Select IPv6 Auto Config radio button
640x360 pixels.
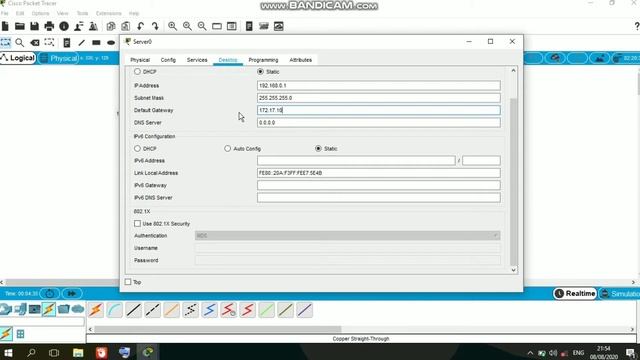227,149
